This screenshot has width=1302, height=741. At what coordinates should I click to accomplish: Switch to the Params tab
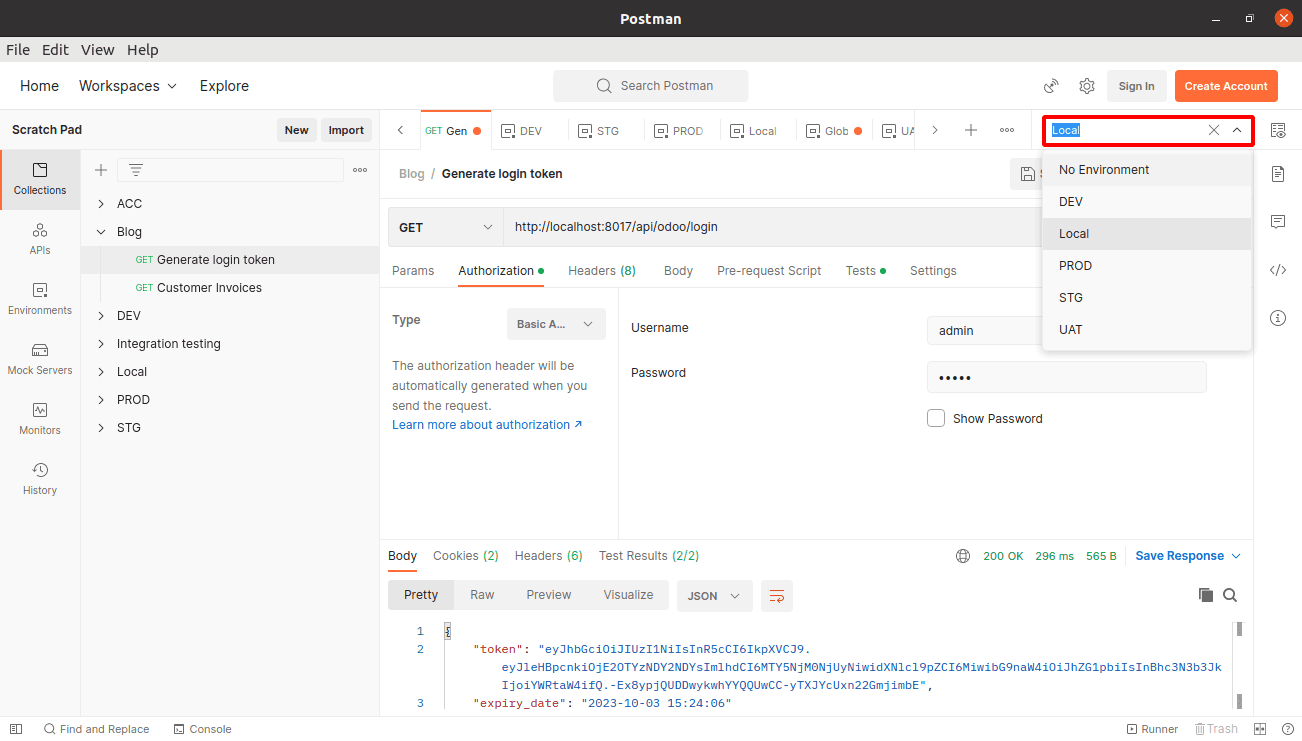[413, 271]
